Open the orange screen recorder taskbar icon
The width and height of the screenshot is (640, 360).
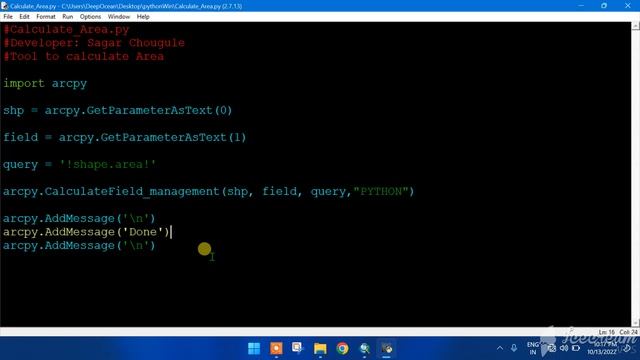276,348
